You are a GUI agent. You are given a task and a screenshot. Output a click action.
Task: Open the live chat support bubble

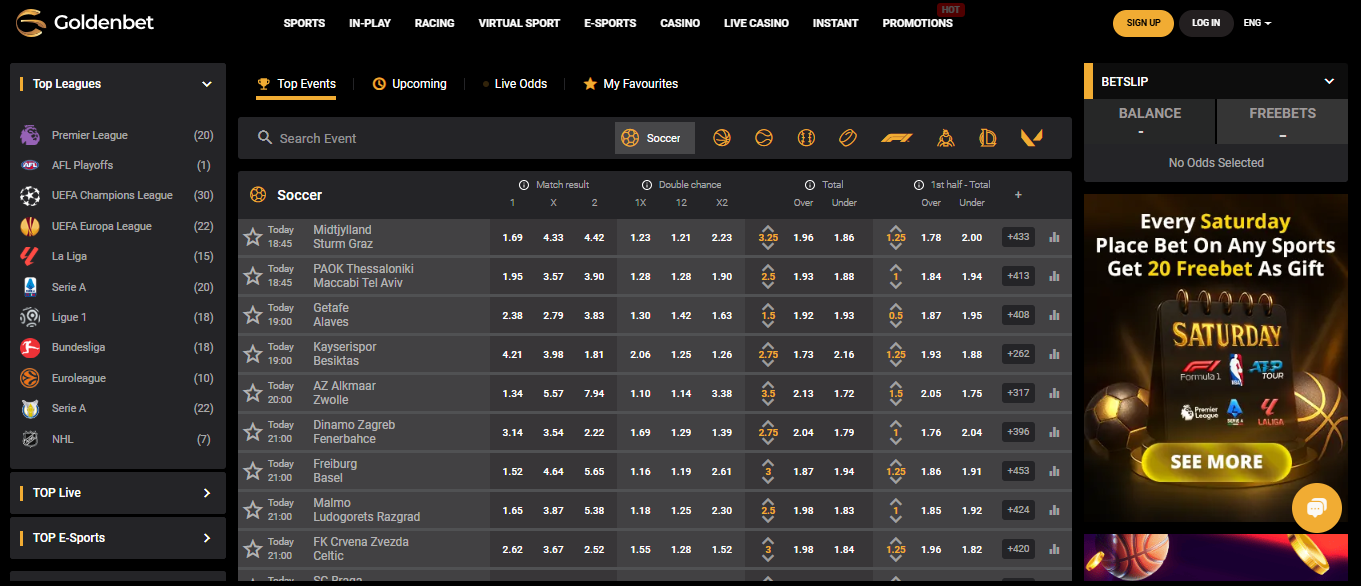(x=1316, y=508)
